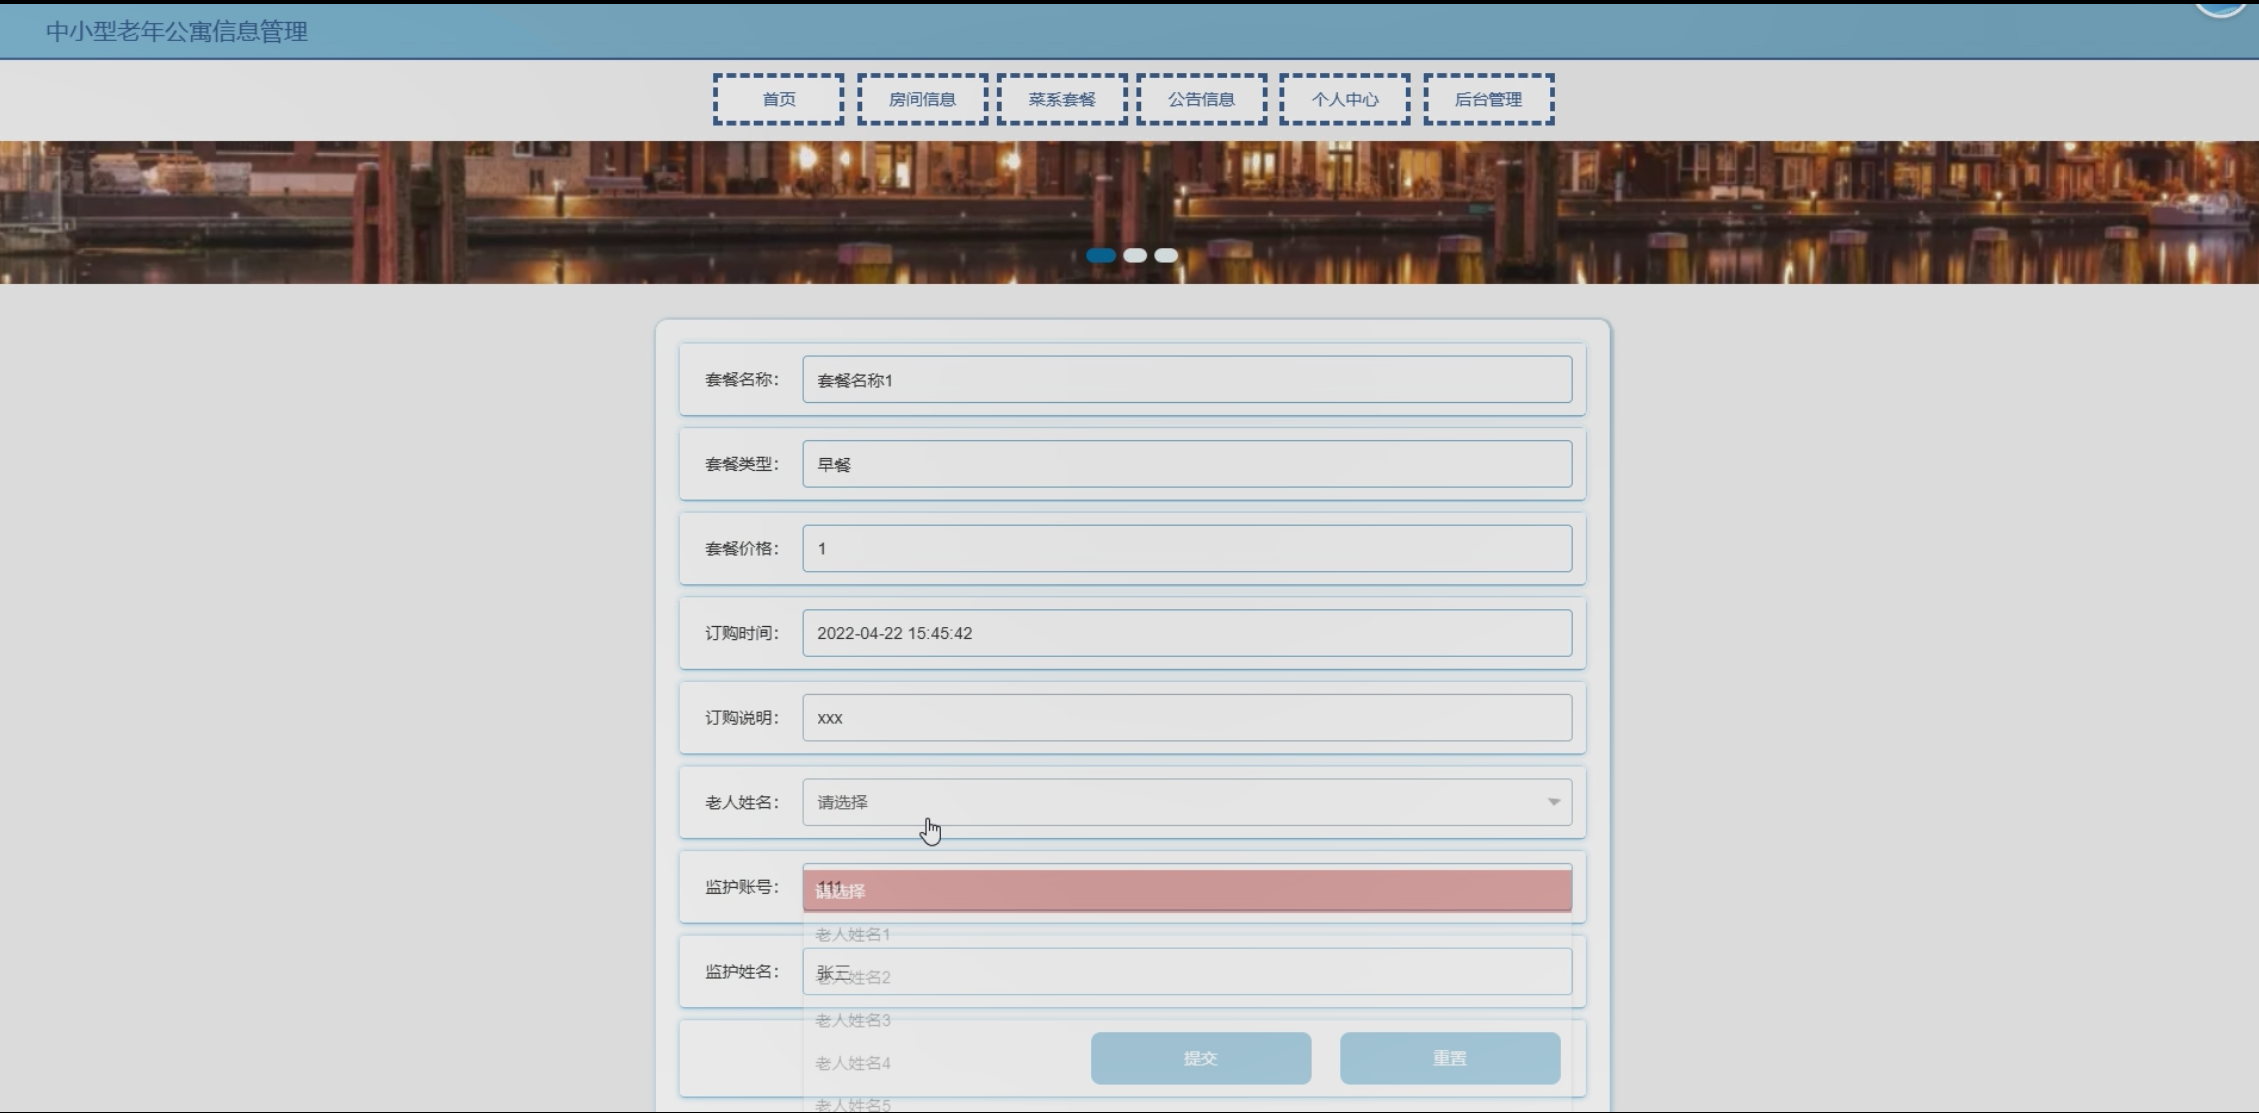The width and height of the screenshot is (2259, 1113).
Task: Open 后台管理 navigation item
Action: coord(1488,99)
